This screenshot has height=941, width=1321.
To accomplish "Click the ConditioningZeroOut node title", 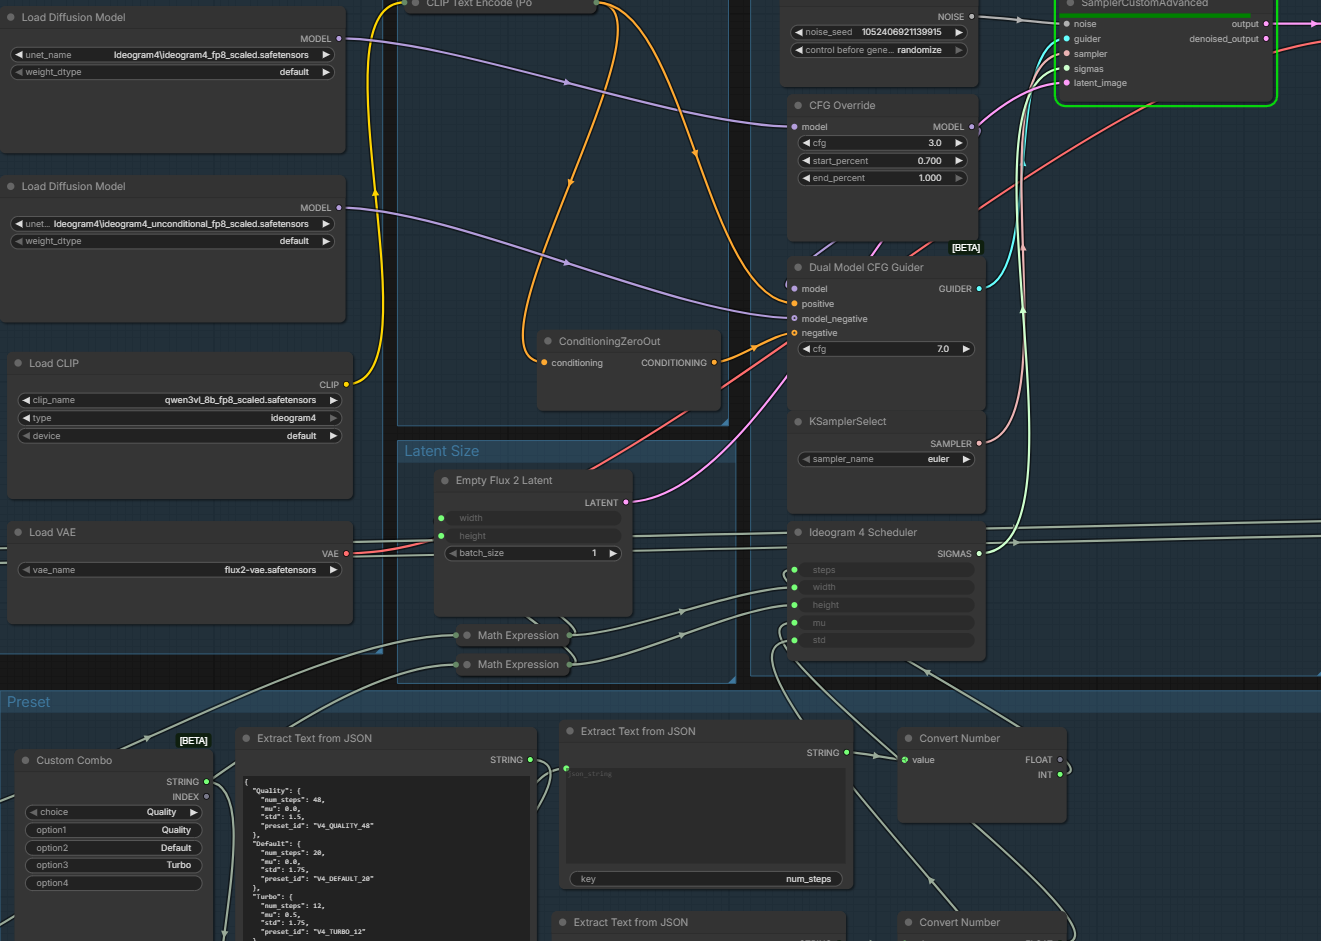I will point(609,342).
